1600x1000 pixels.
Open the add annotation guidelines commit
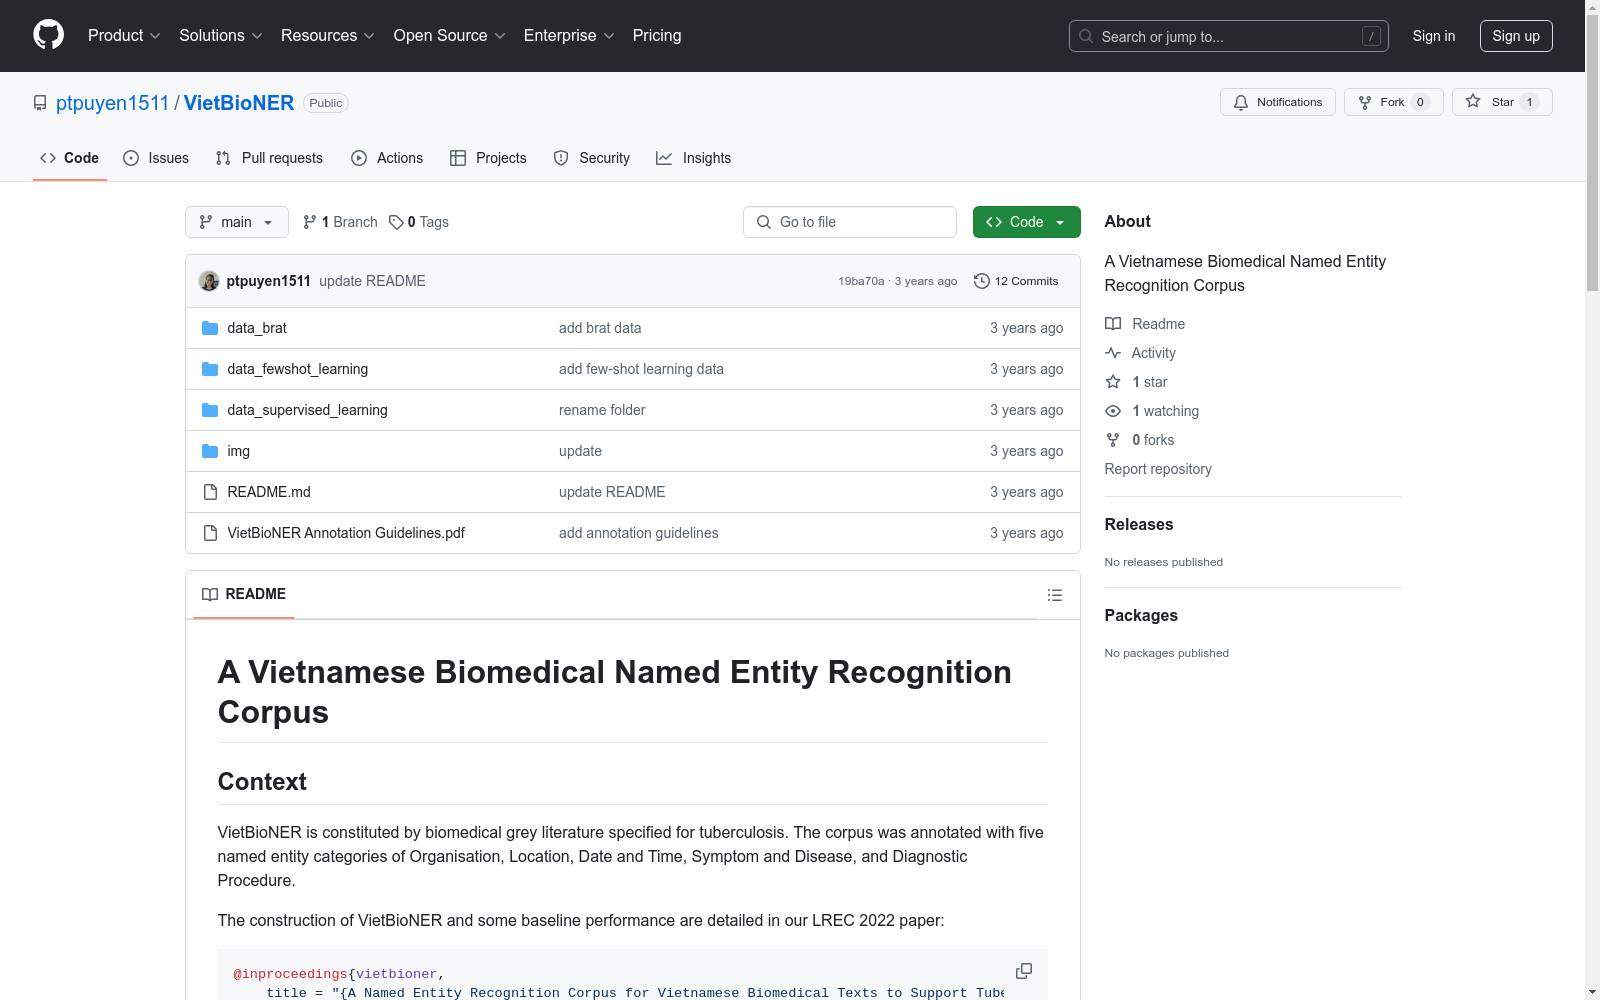click(x=639, y=533)
